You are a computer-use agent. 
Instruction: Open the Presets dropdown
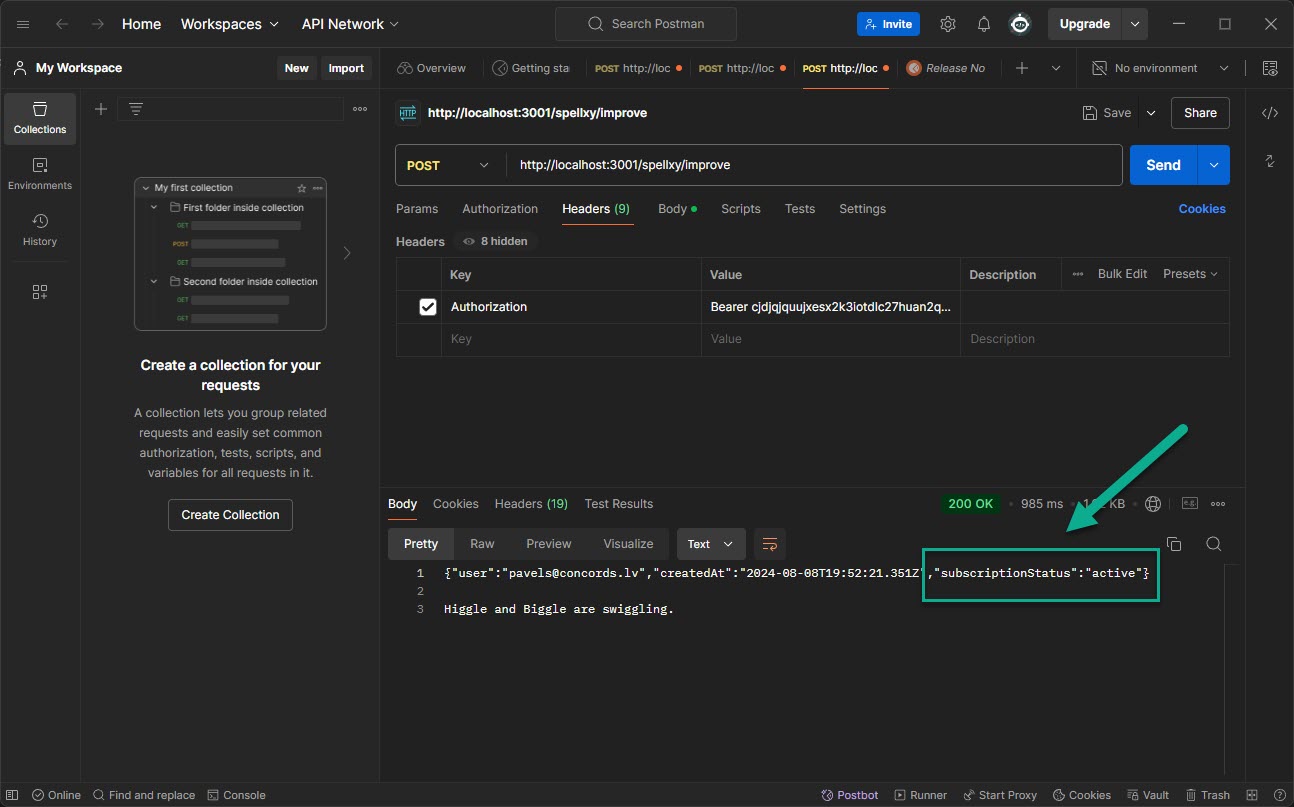1190,274
